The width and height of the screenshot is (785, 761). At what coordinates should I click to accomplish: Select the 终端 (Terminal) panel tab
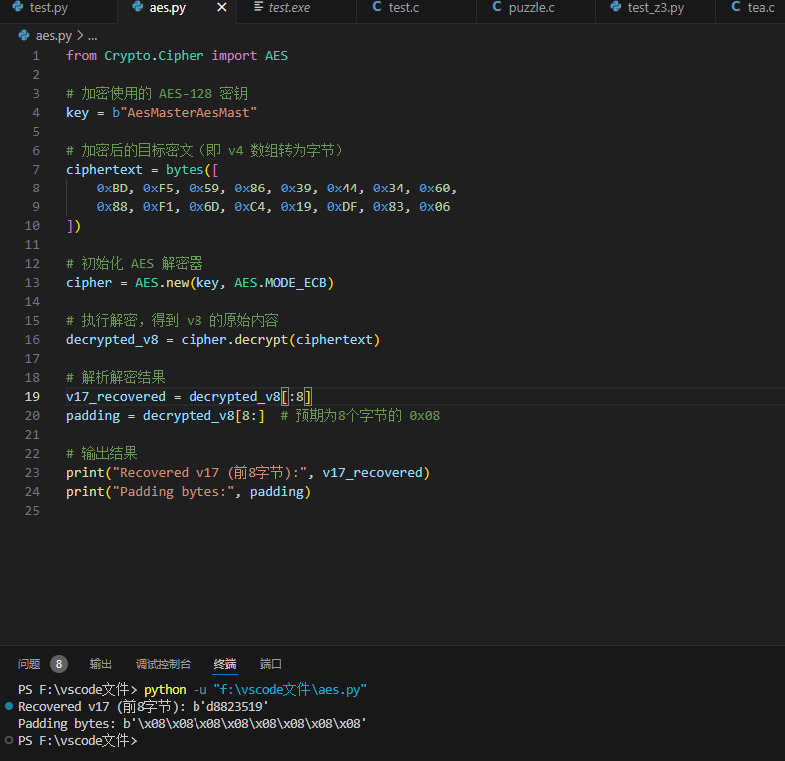click(x=225, y=664)
